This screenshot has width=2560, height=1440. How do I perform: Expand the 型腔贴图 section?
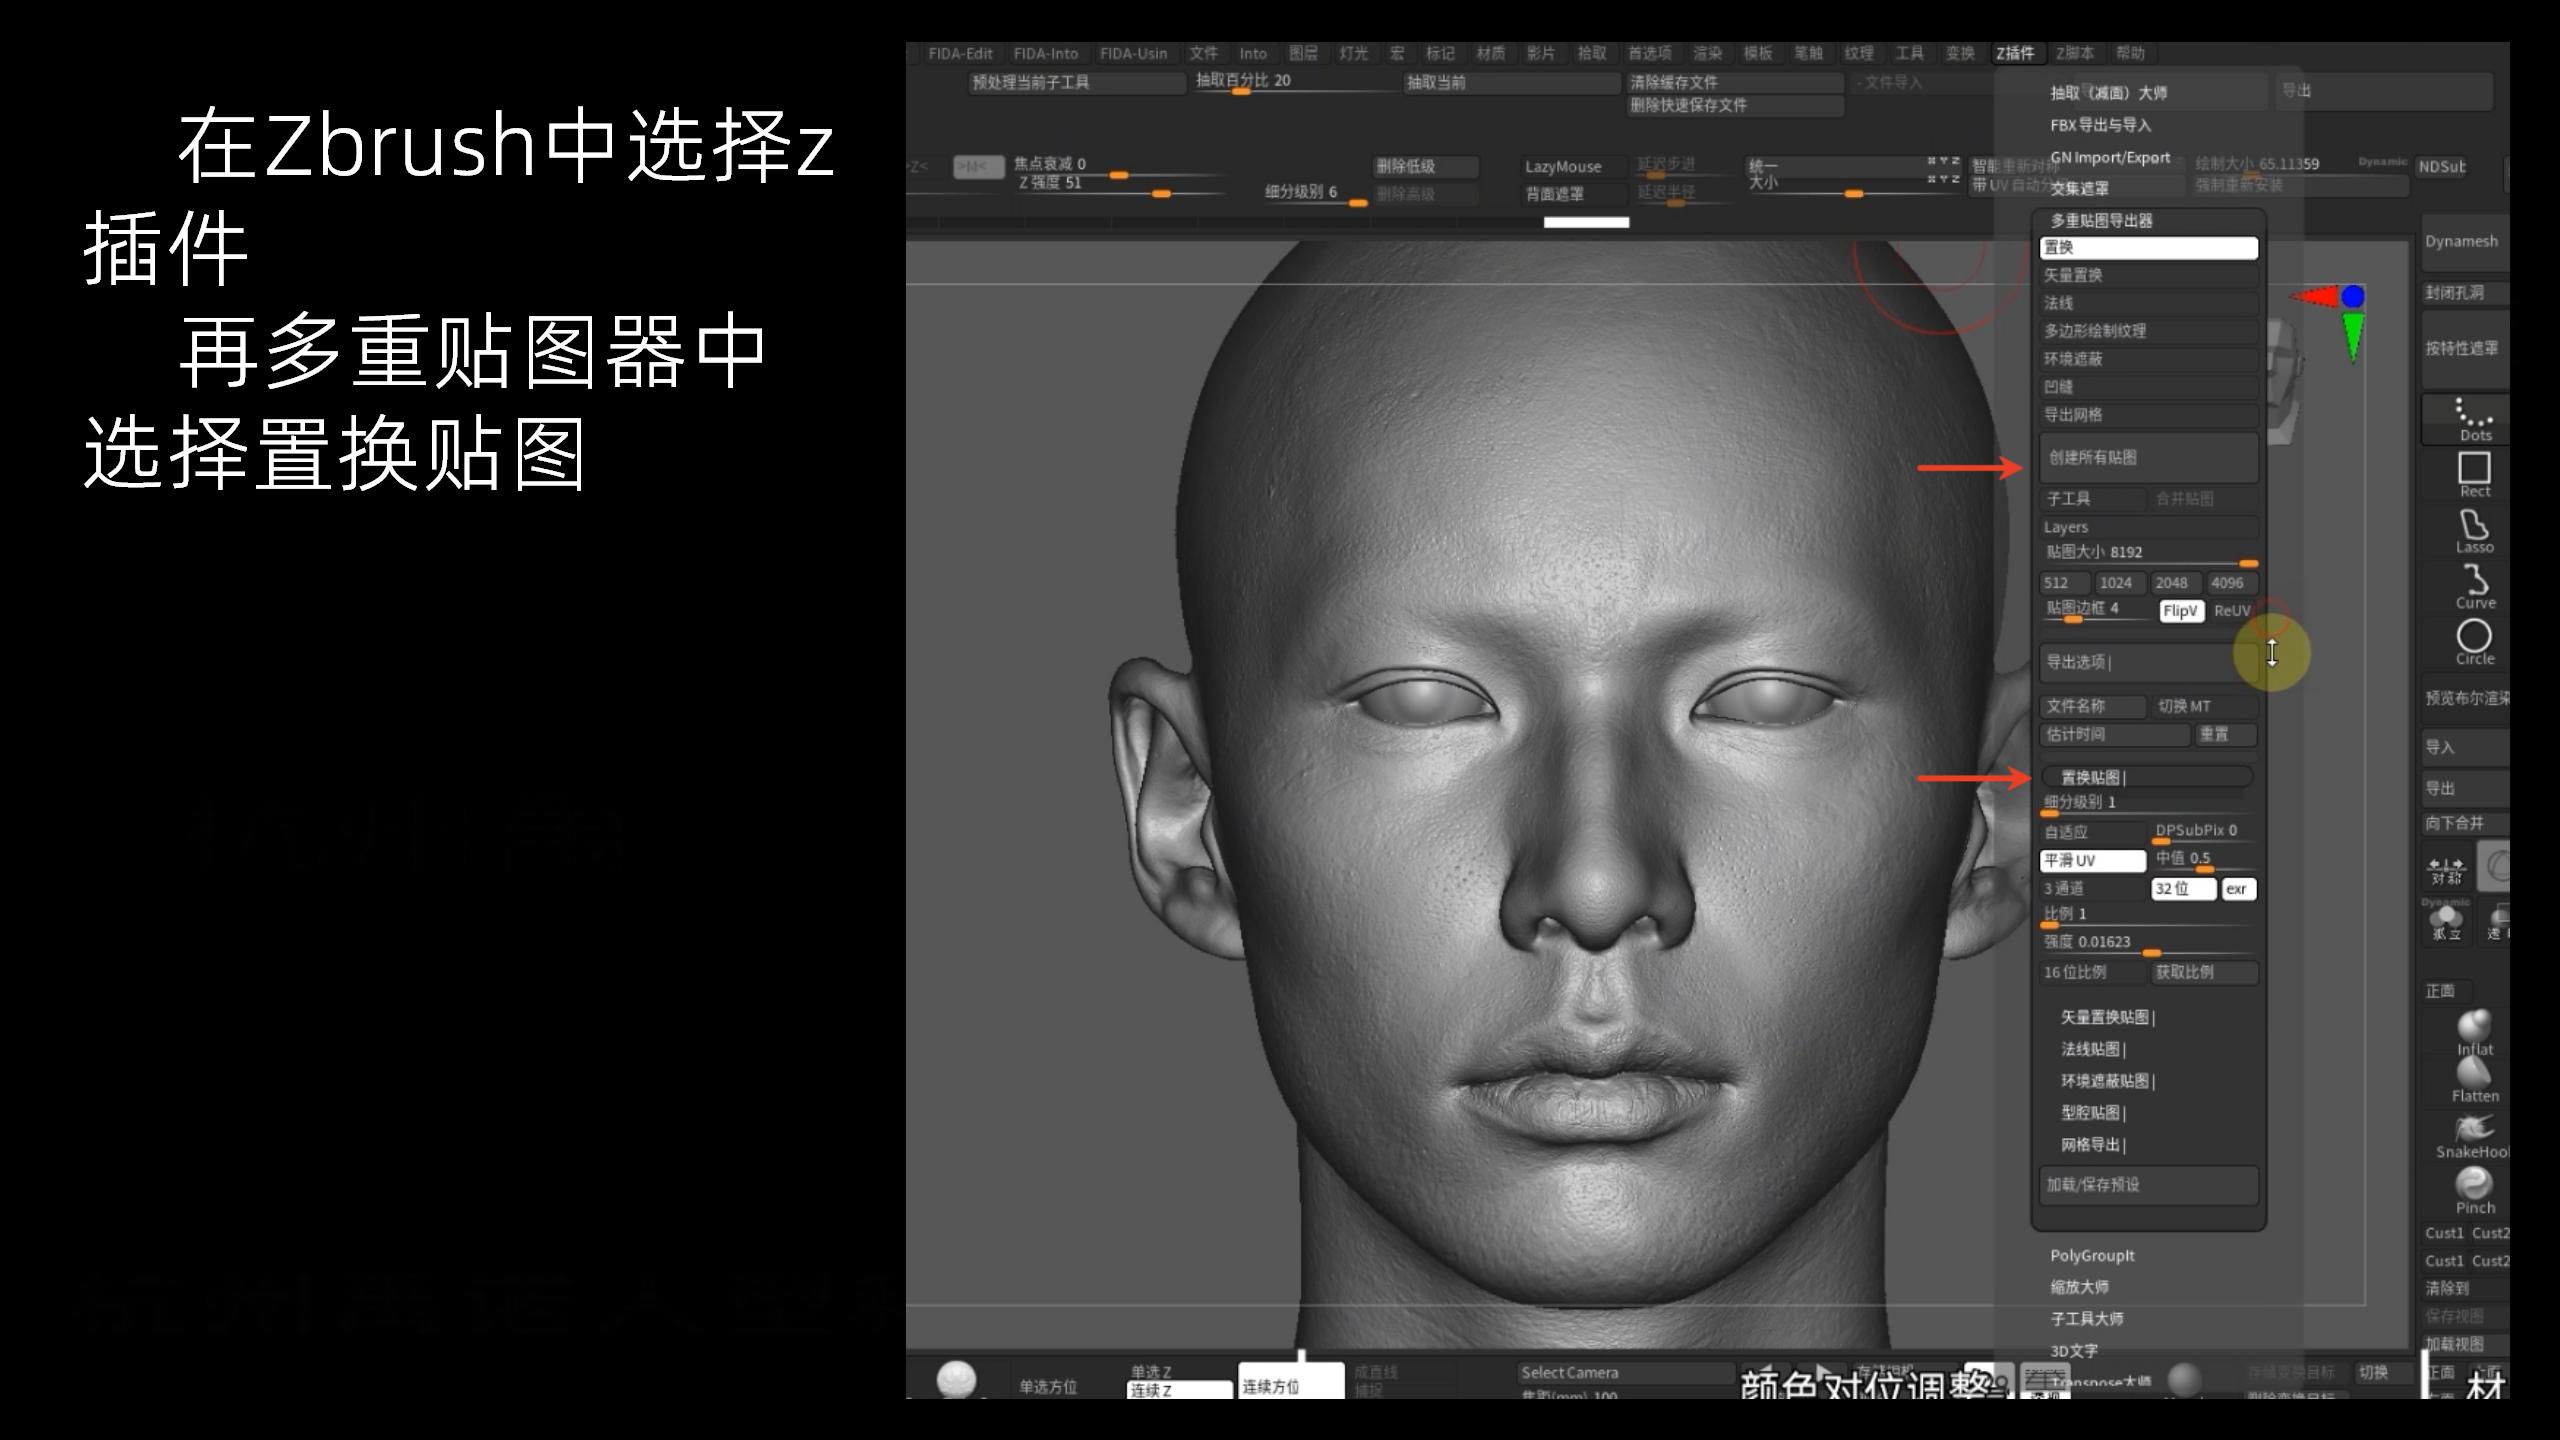point(2093,1113)
